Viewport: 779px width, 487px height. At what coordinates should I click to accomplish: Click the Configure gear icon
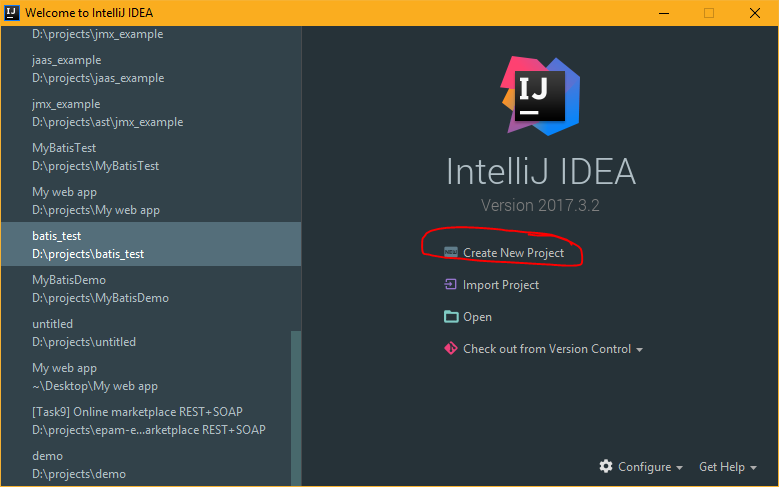(x=606, y=466)
